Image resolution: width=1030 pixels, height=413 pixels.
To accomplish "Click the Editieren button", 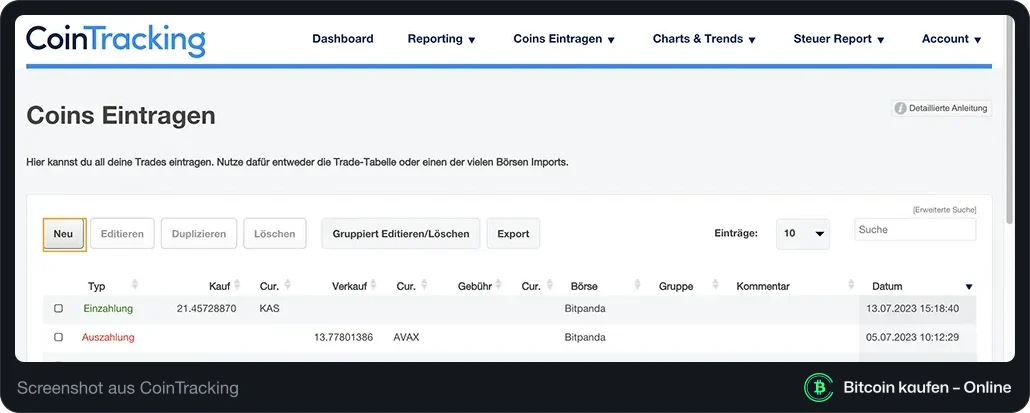I will tap(122, 234).
